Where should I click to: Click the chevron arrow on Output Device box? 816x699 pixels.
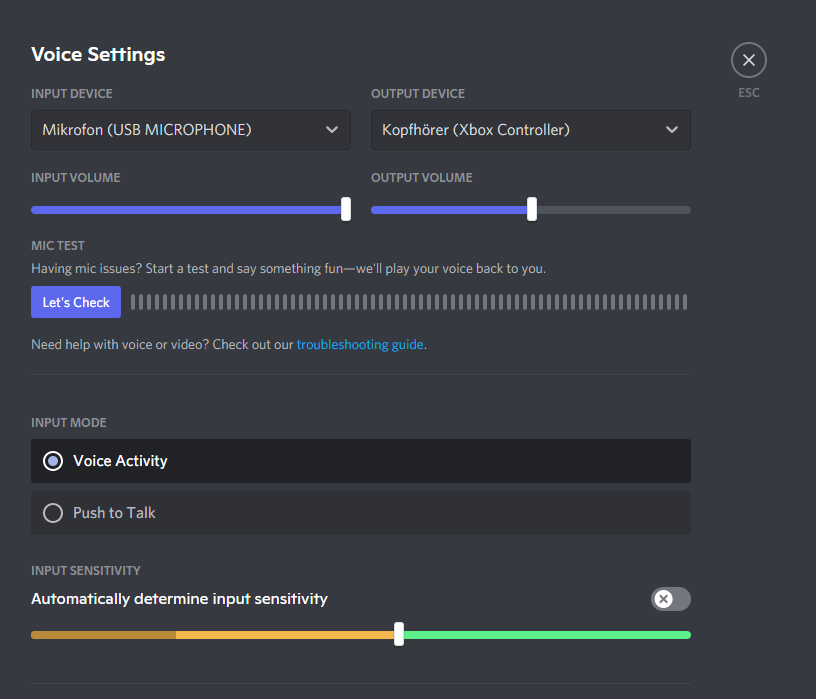[672, 130]
